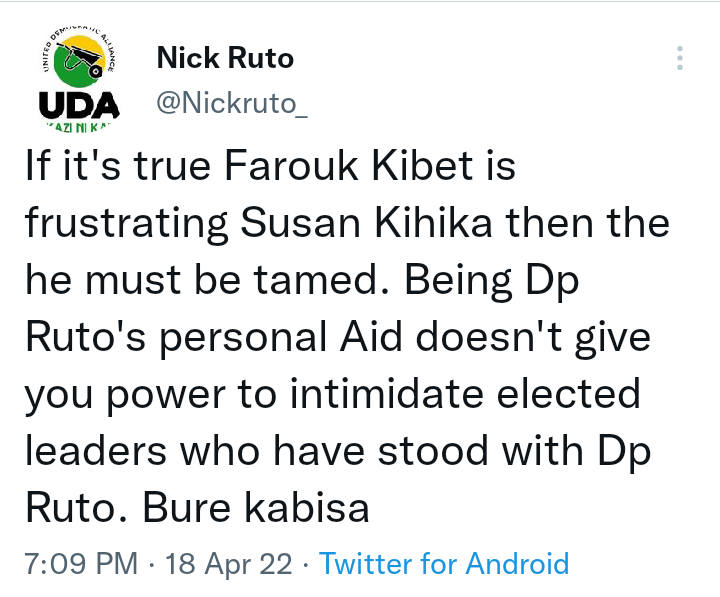Click the Kazi ni Kazi slogan under the logo
This screenshot has width=720, height=597.
(79, 127)
